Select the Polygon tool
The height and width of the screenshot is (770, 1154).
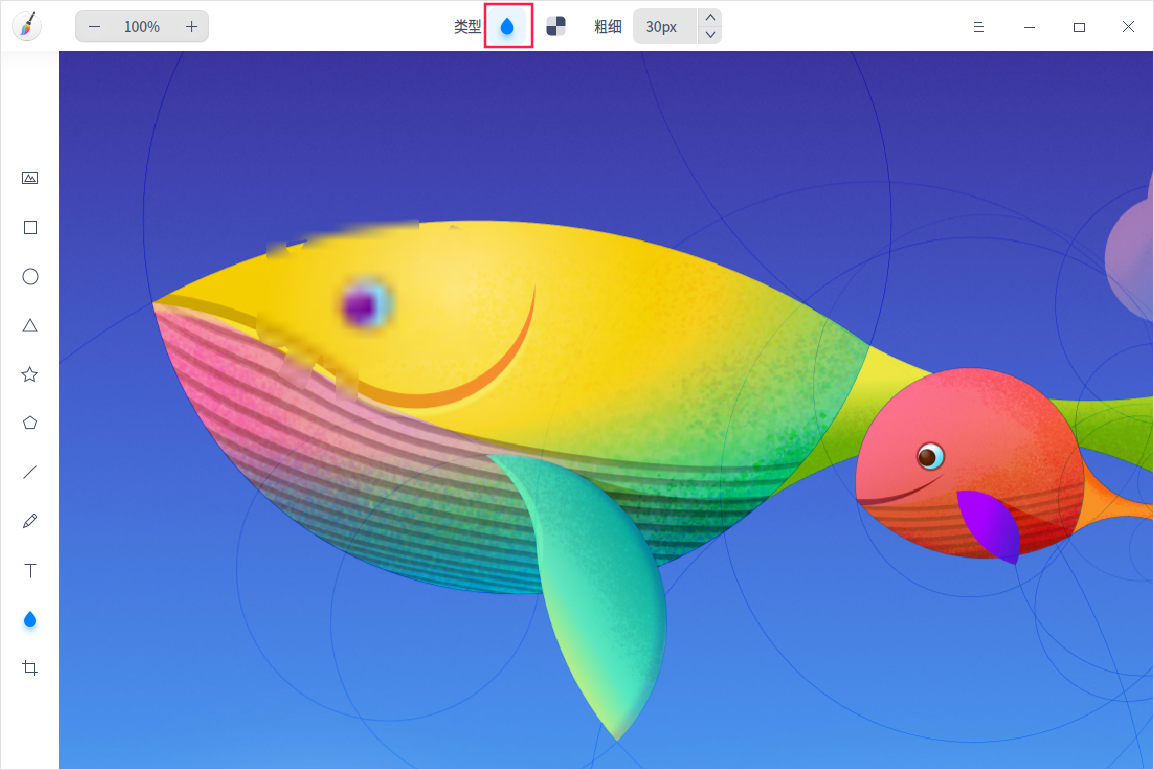(30, 423)
